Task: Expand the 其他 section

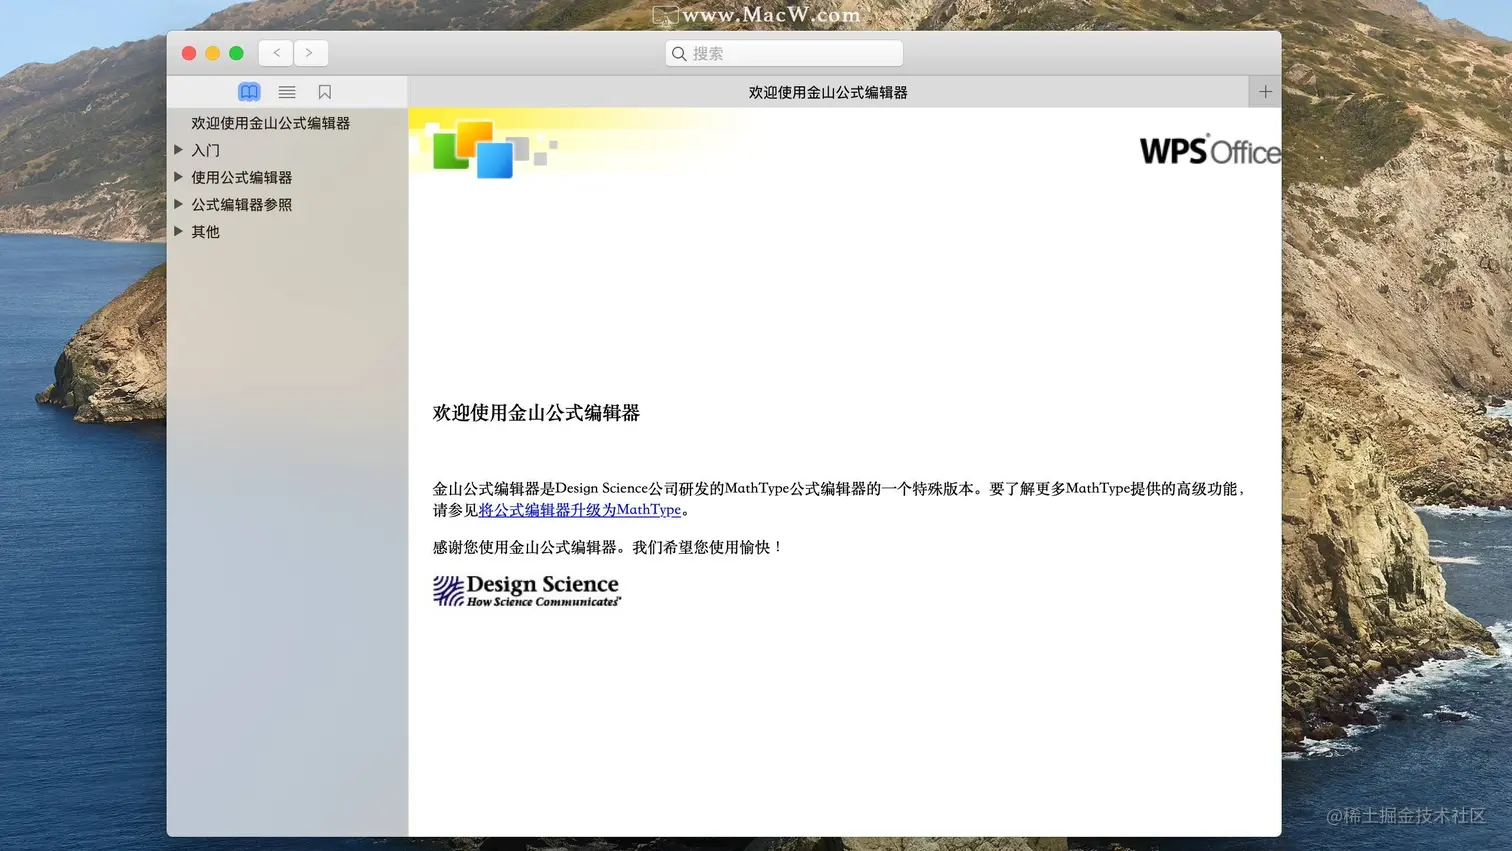Action: (178, 231)
